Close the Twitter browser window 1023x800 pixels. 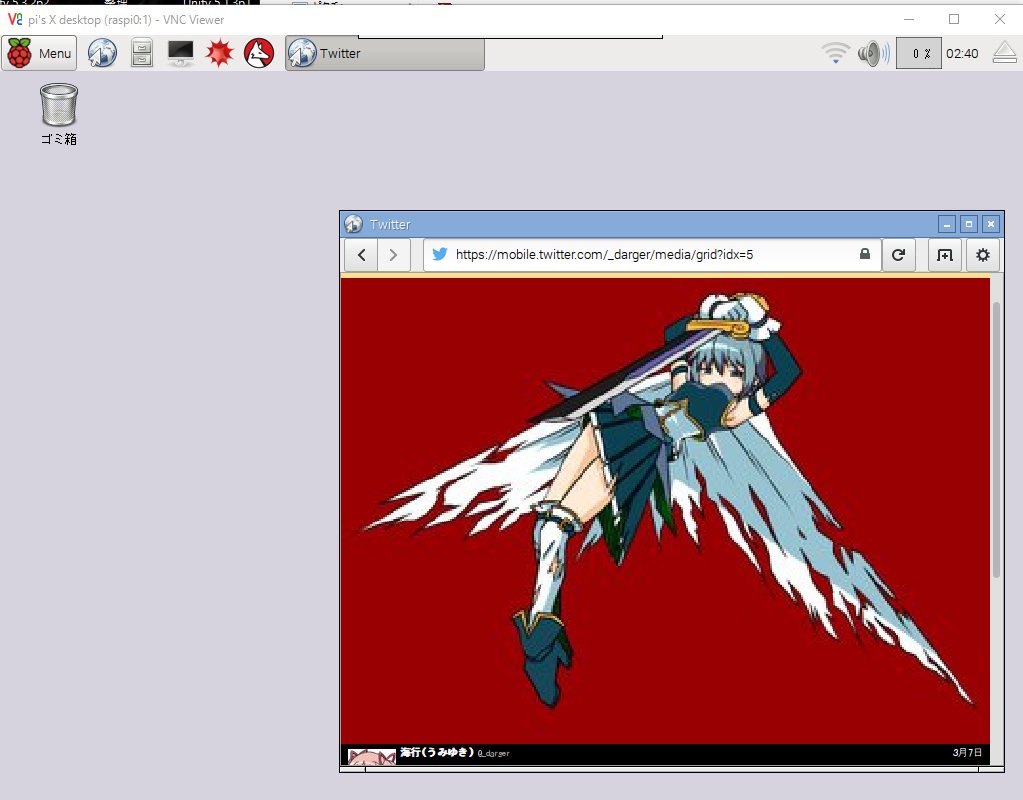tap(991, 224)
